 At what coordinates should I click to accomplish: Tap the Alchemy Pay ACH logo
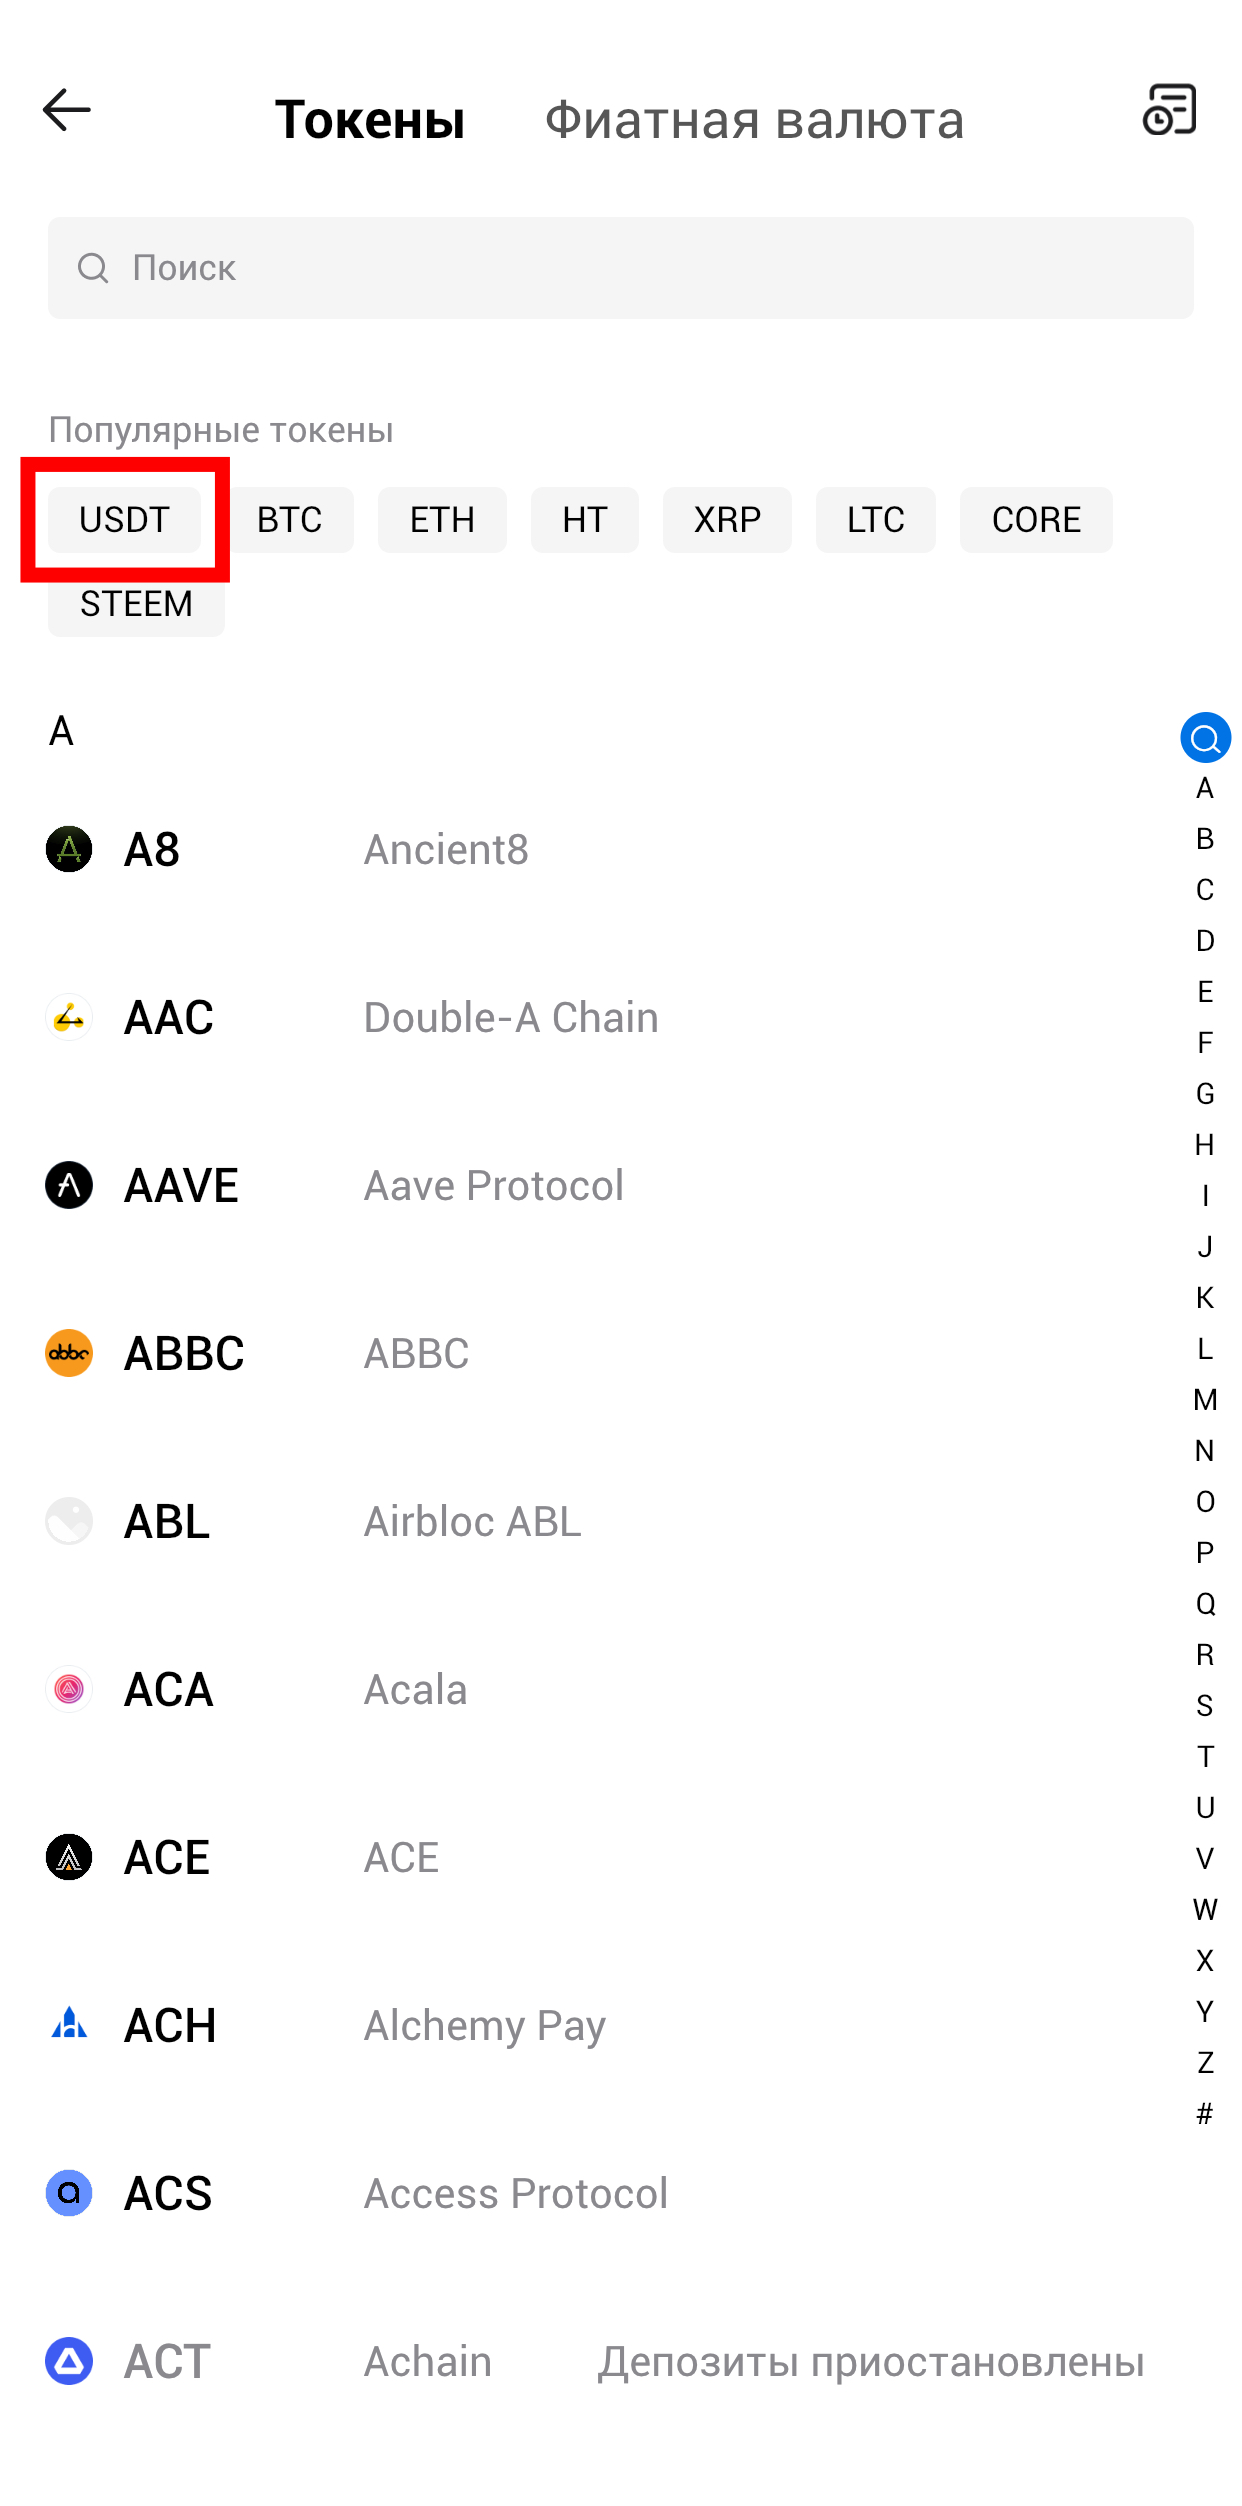click(69, 2025)
